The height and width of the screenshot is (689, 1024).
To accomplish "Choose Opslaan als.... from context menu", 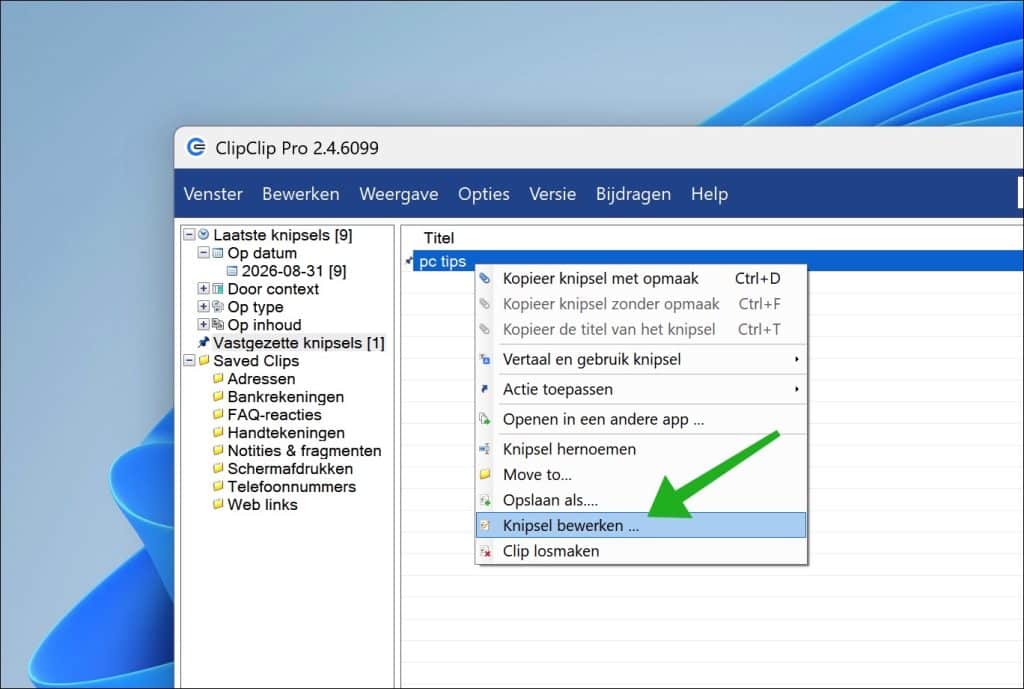I will (x=641, y=500).
